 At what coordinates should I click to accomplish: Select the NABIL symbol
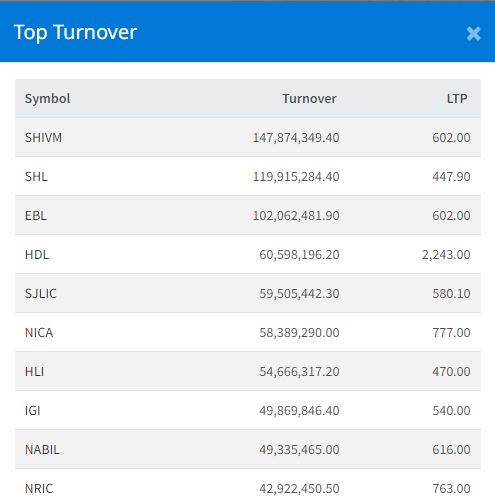point(42,450)
